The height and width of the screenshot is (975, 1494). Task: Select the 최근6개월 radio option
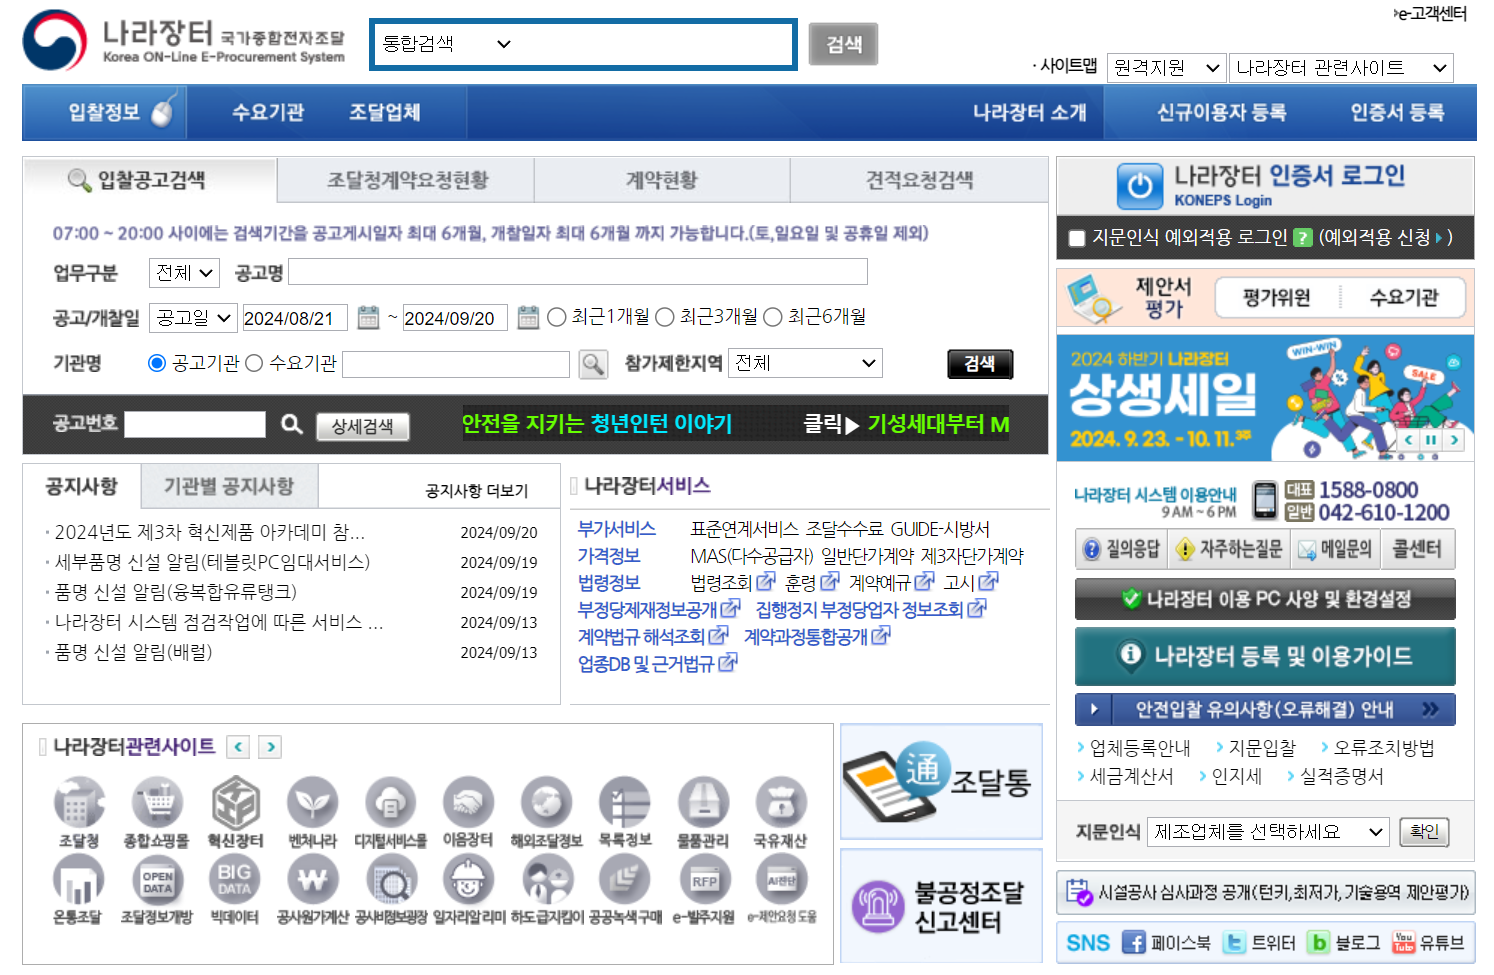click(x=773, y=317)
